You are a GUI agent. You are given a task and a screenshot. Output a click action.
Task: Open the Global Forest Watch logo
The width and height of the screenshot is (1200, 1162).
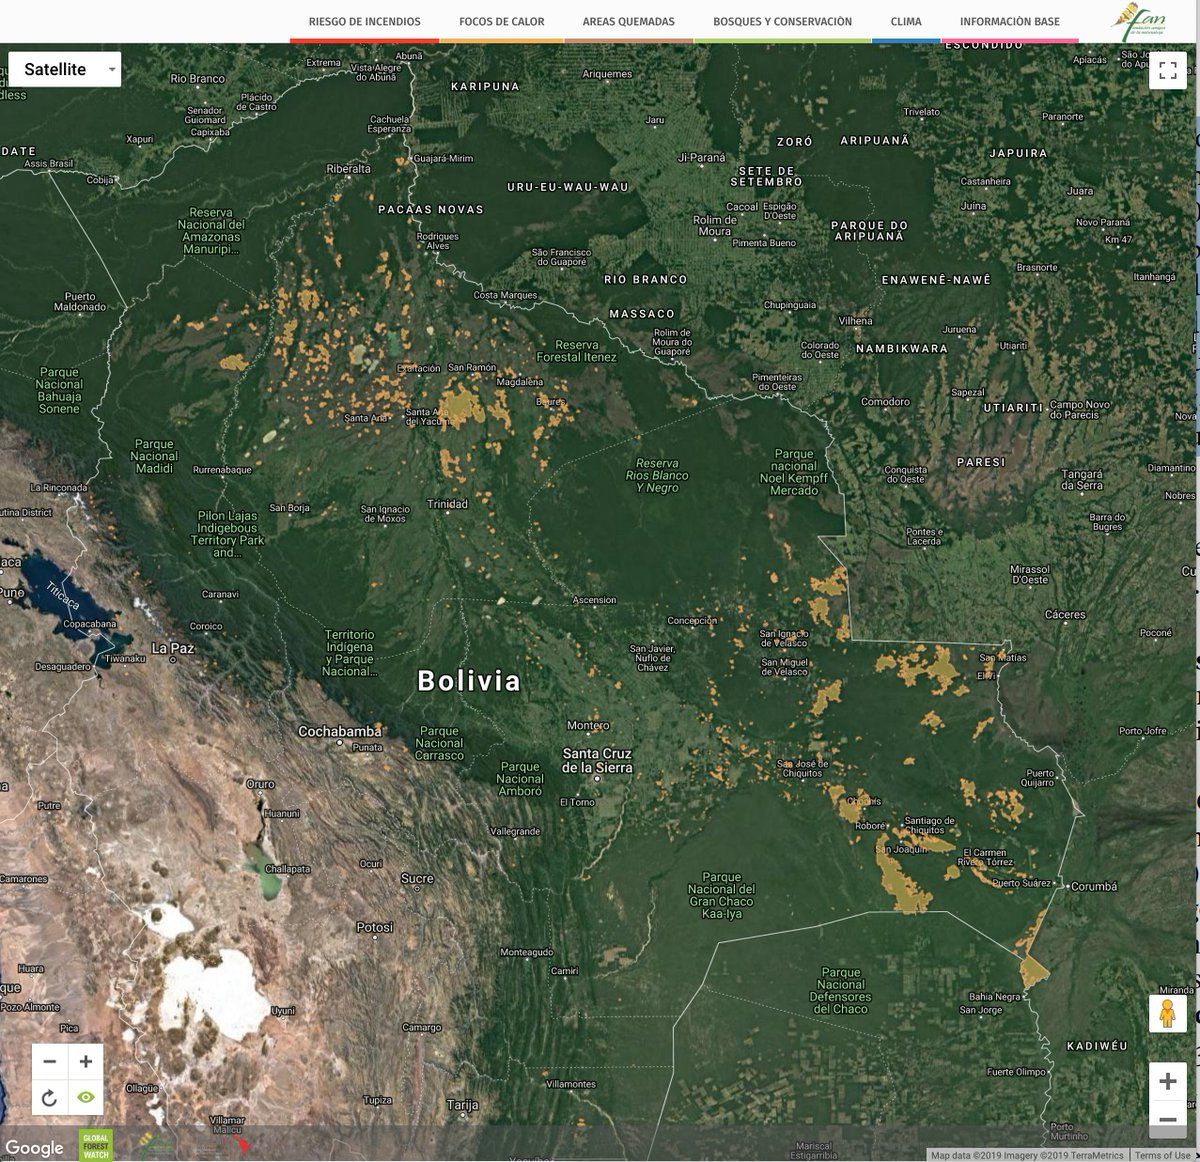96,1146
